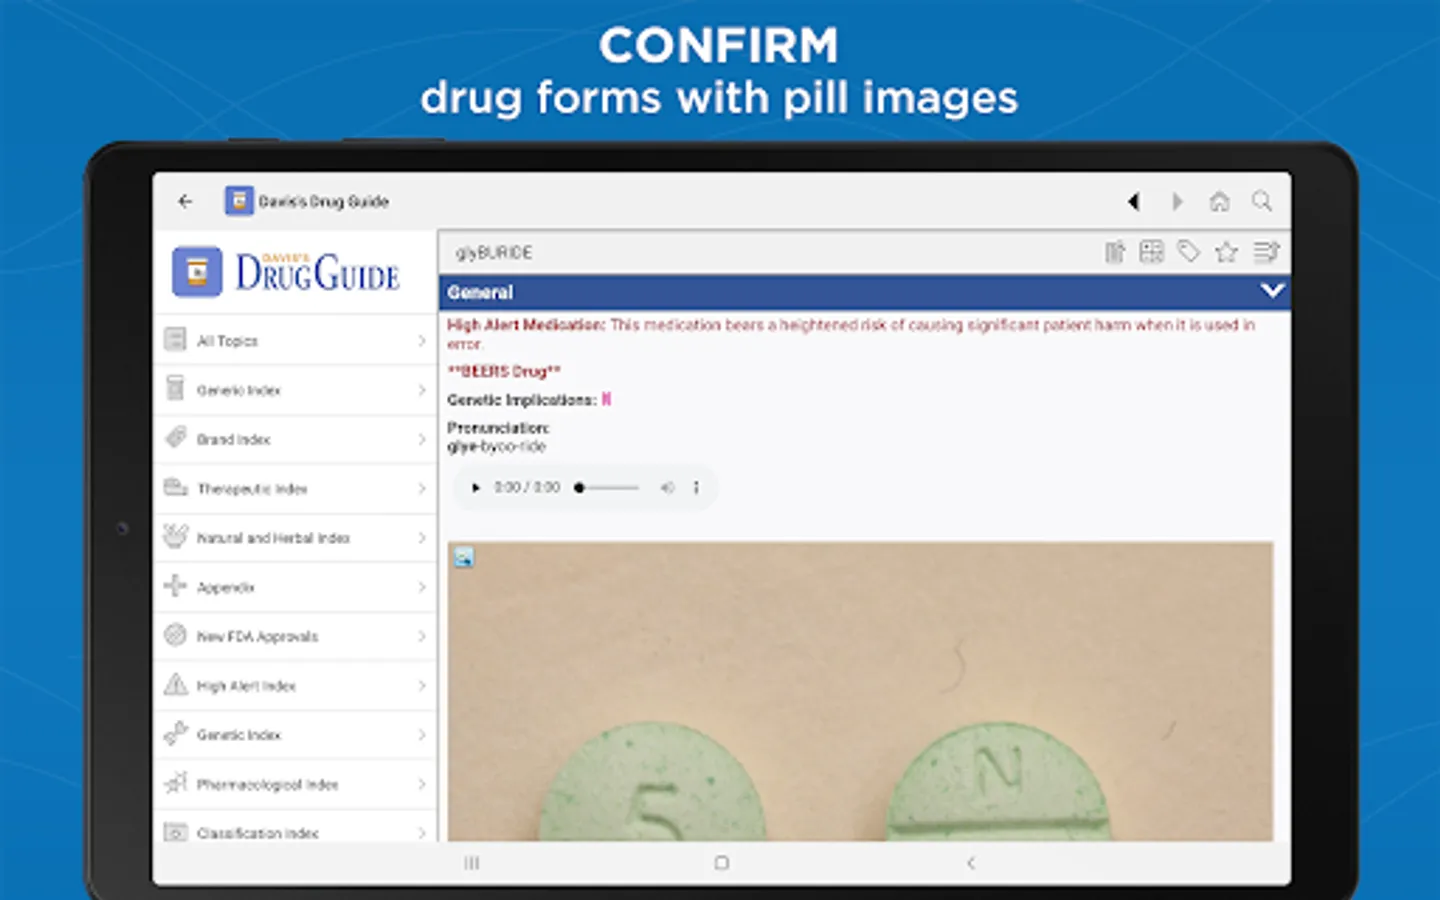The image size is (1440, 900).
Task: Click the audio progress slider
Action: 607,488
